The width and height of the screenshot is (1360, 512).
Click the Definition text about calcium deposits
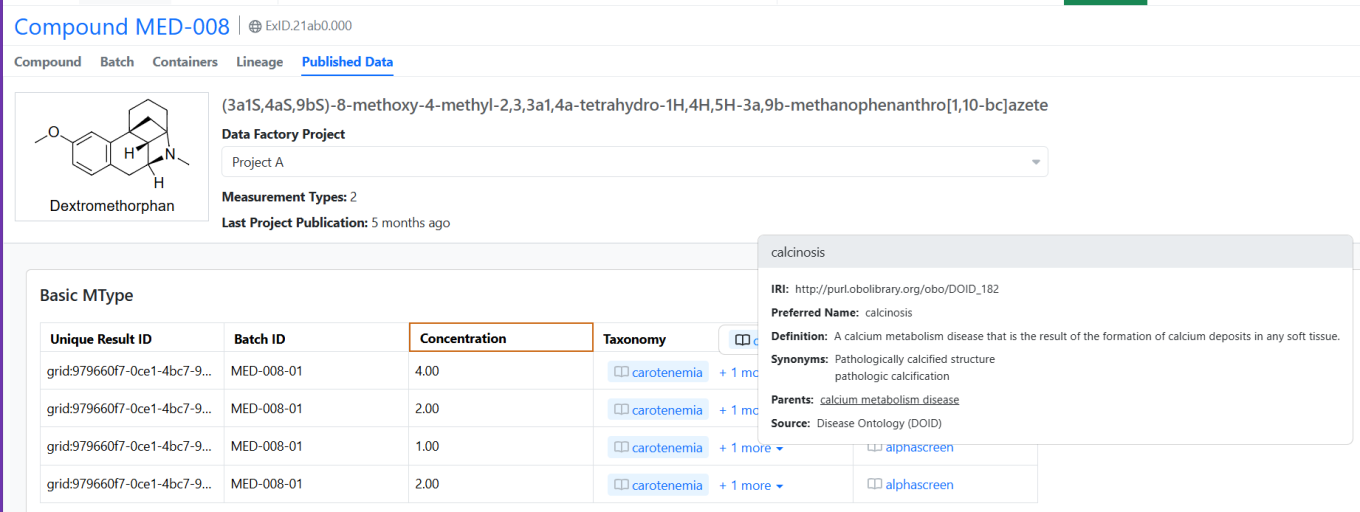tap(1086, 336)
